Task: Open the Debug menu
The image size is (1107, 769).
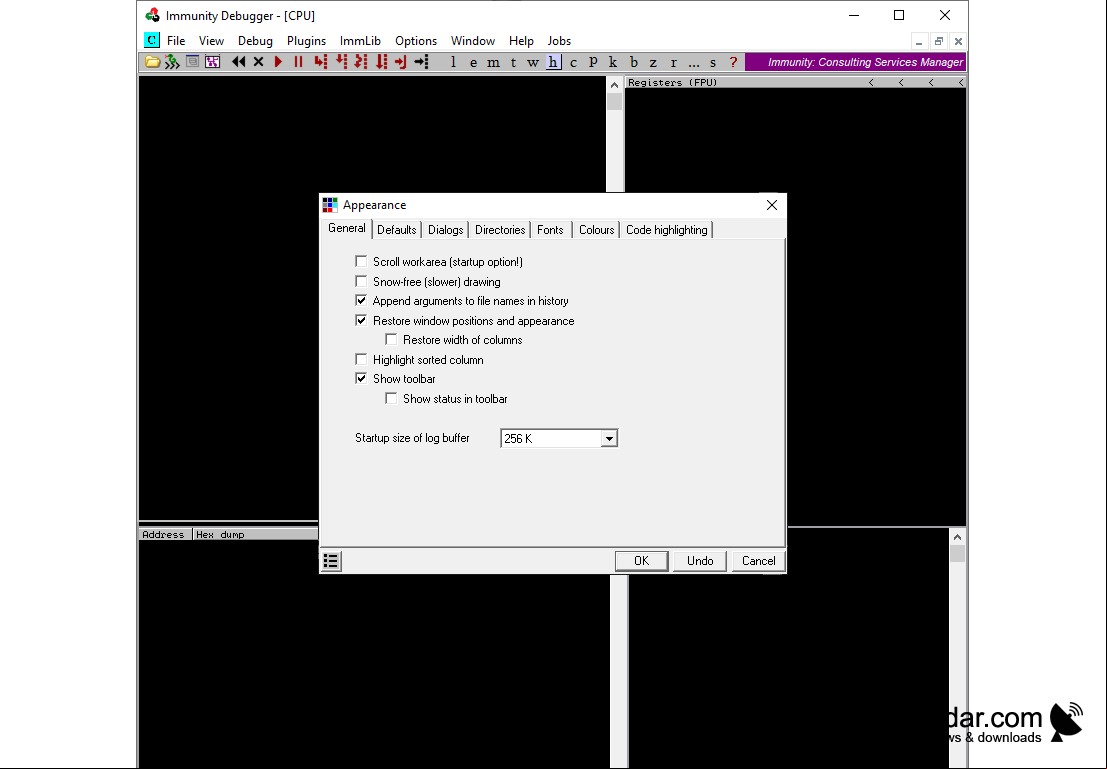Action: click(x=255, y=41)
